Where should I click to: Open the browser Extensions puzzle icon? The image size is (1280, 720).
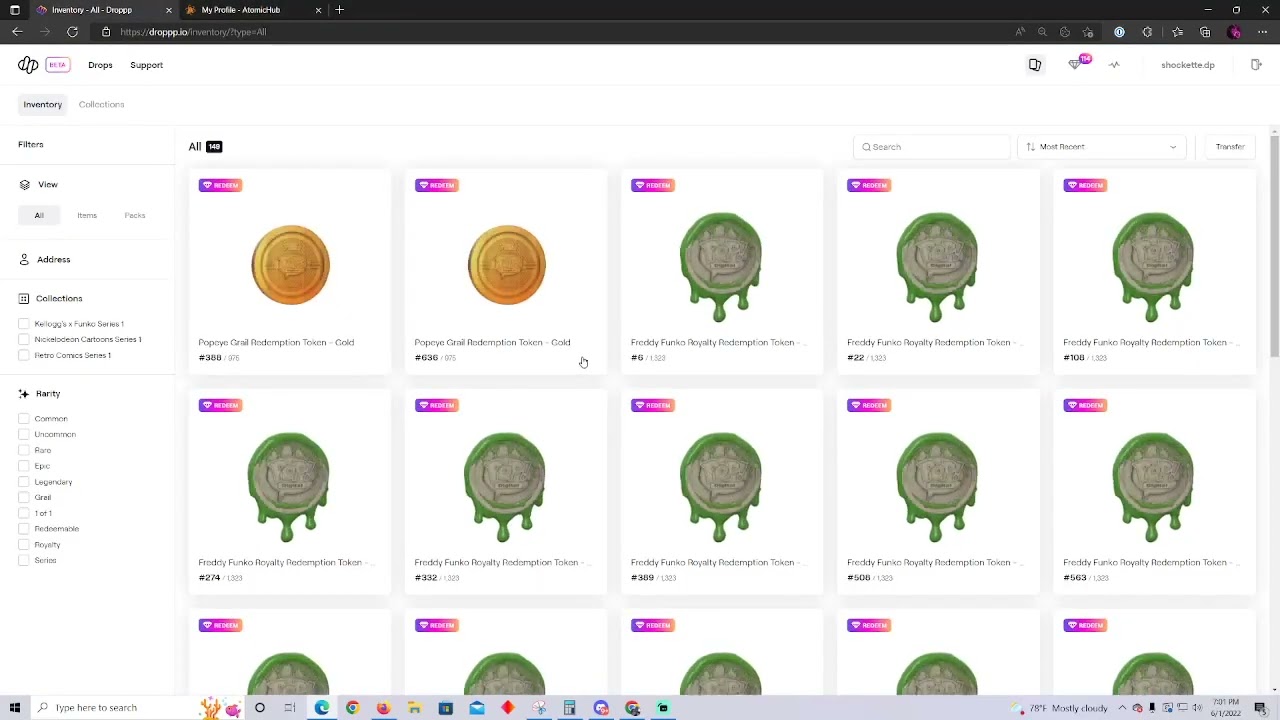click(x=1147, y=32)
